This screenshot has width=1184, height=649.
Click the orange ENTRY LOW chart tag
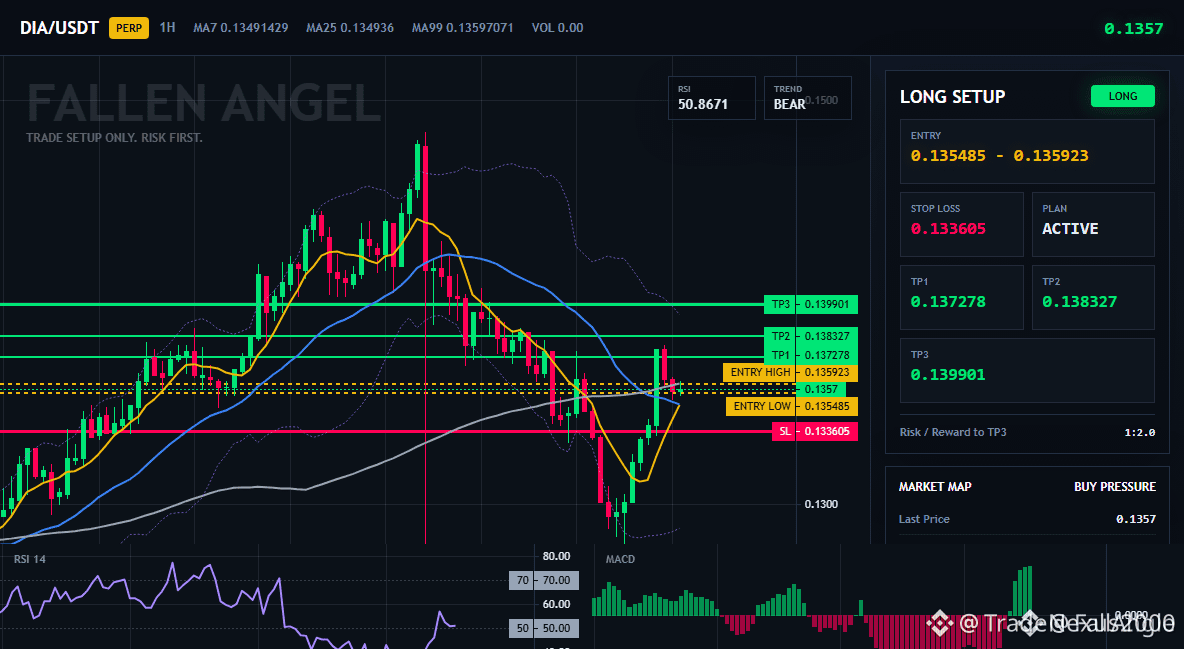(791, 406)
